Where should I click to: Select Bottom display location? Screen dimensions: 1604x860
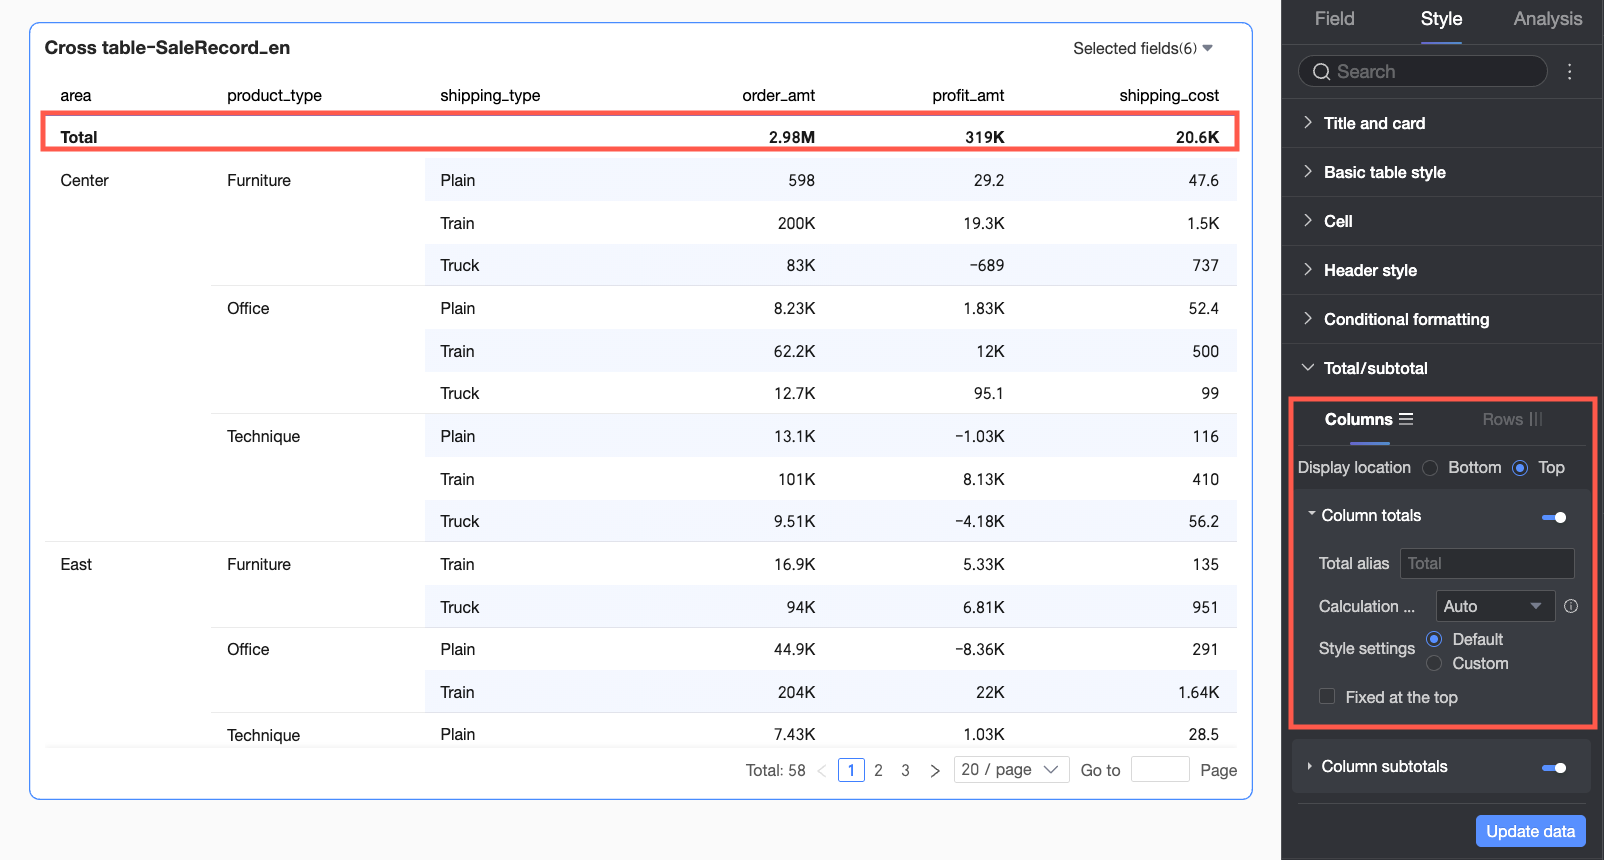1430,468
